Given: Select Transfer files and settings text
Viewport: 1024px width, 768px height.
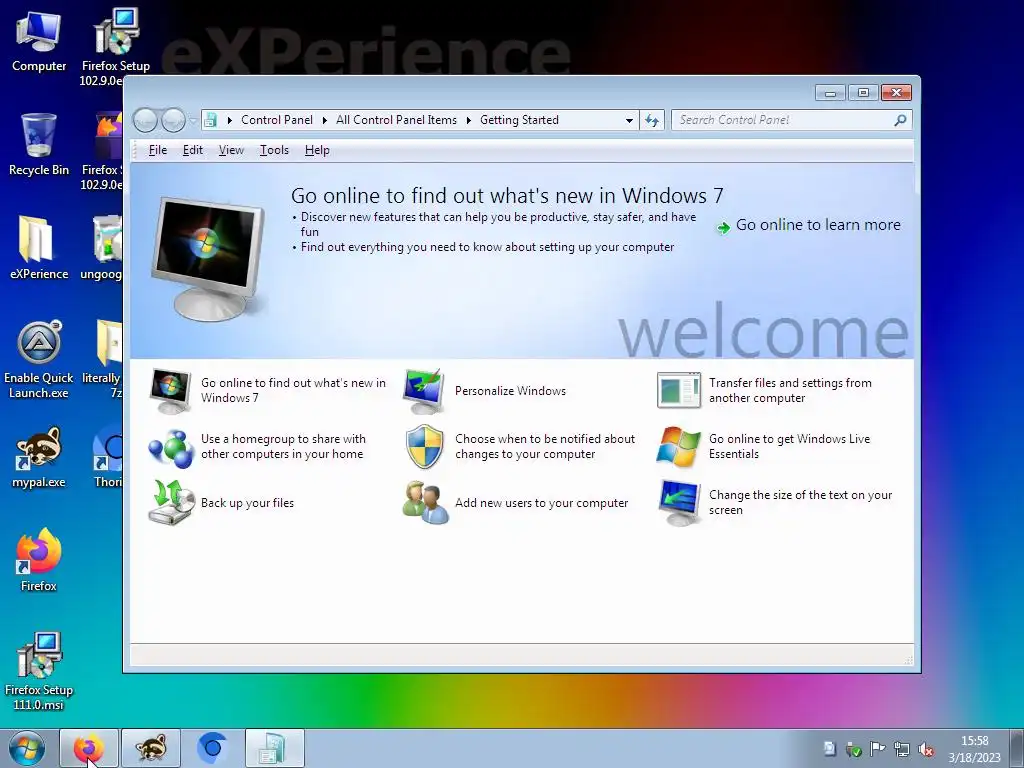Looking at the screenshot, I should (x=790, y=391).
